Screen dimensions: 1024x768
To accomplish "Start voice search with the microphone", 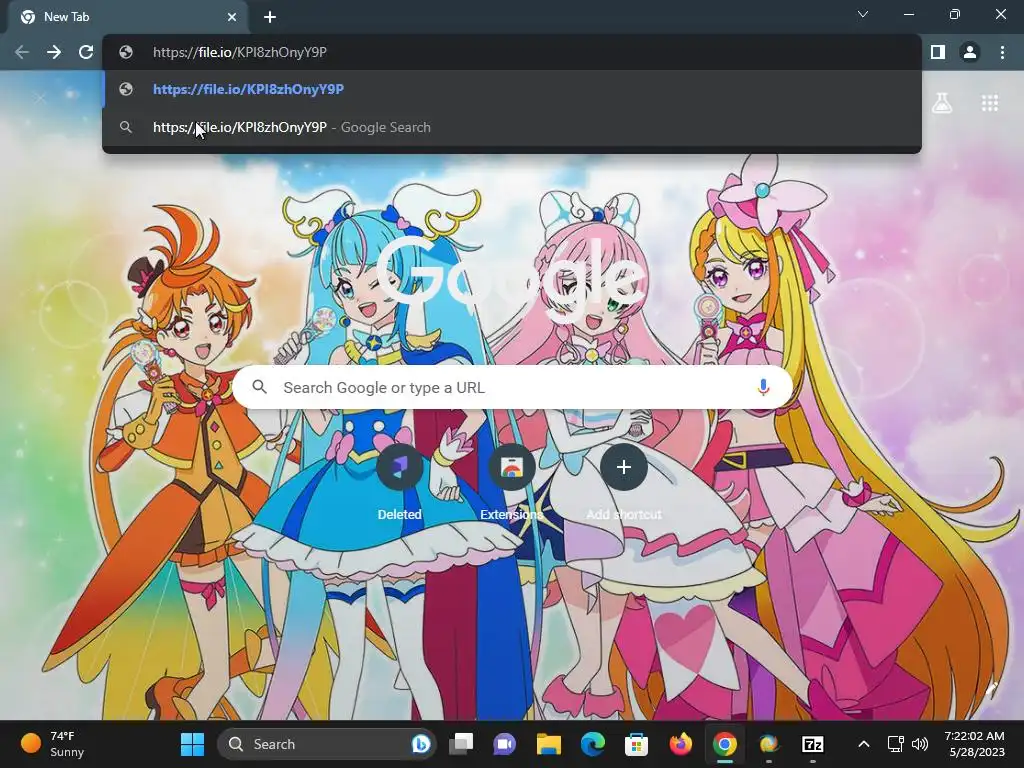I will (763, 387).
